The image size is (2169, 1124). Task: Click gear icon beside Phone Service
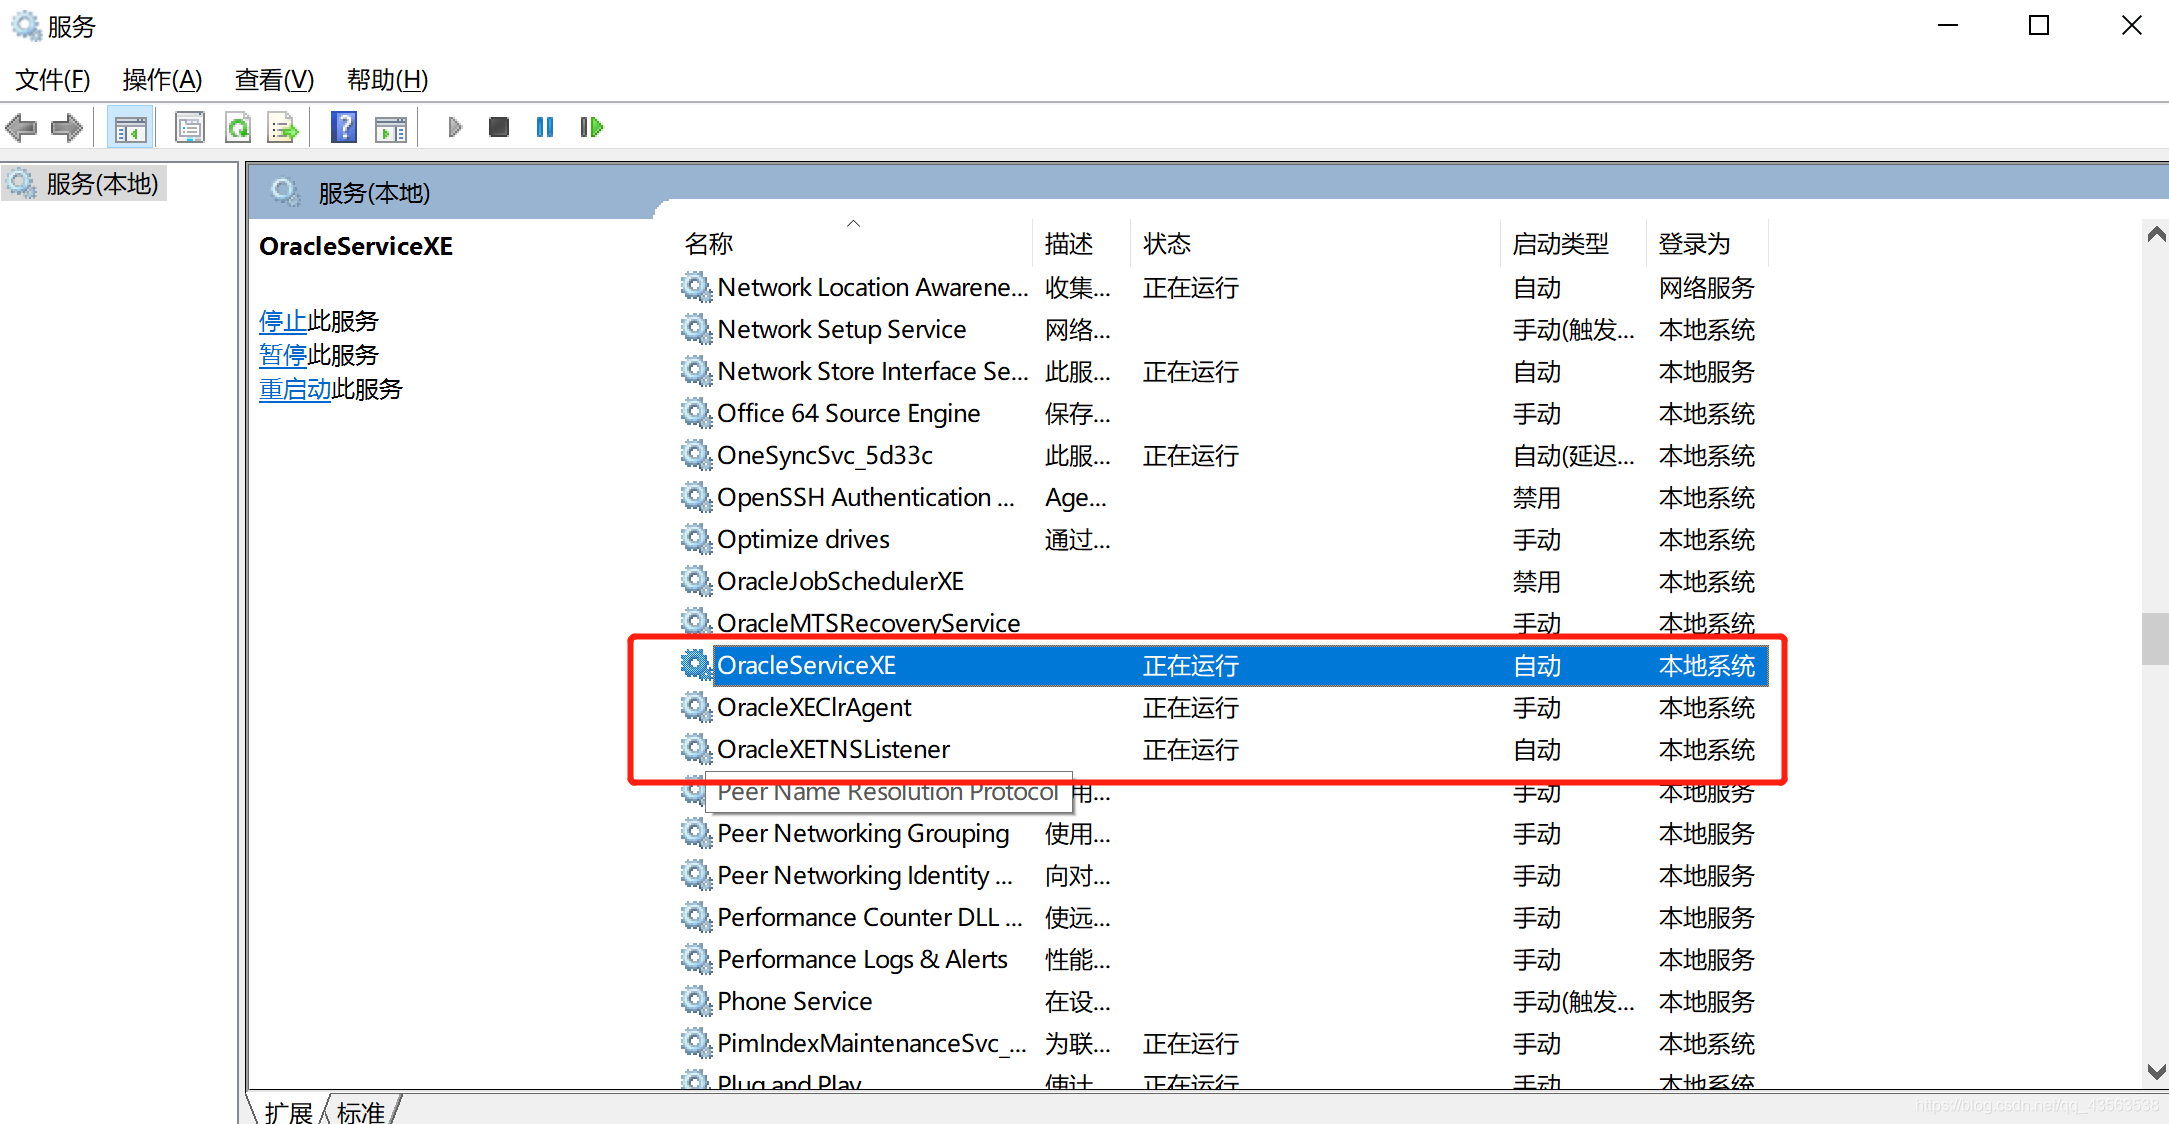696,1000
